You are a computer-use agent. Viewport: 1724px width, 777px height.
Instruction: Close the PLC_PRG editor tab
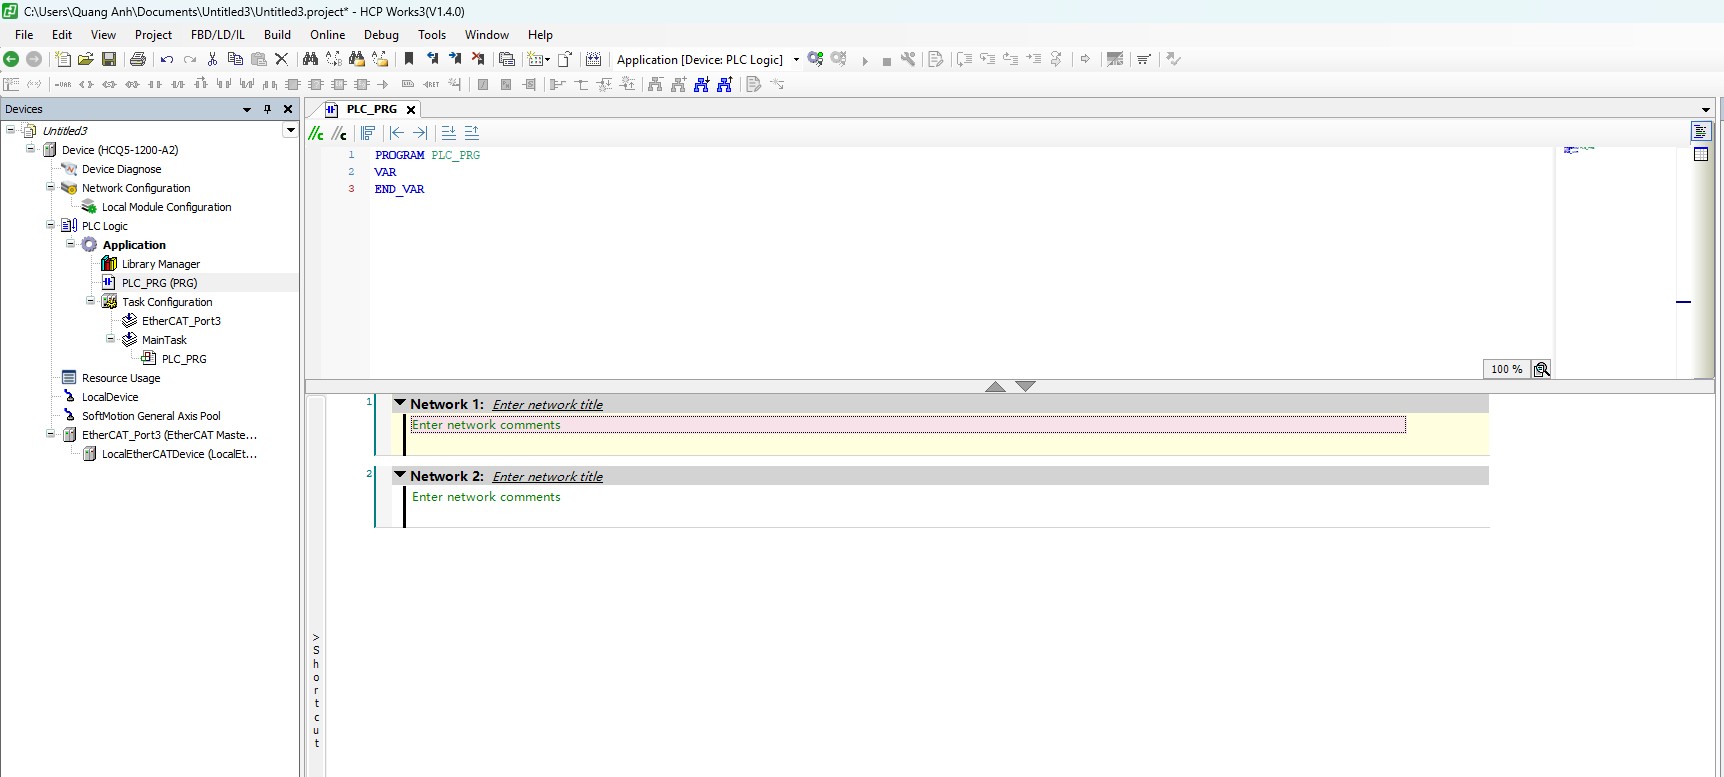411,110
